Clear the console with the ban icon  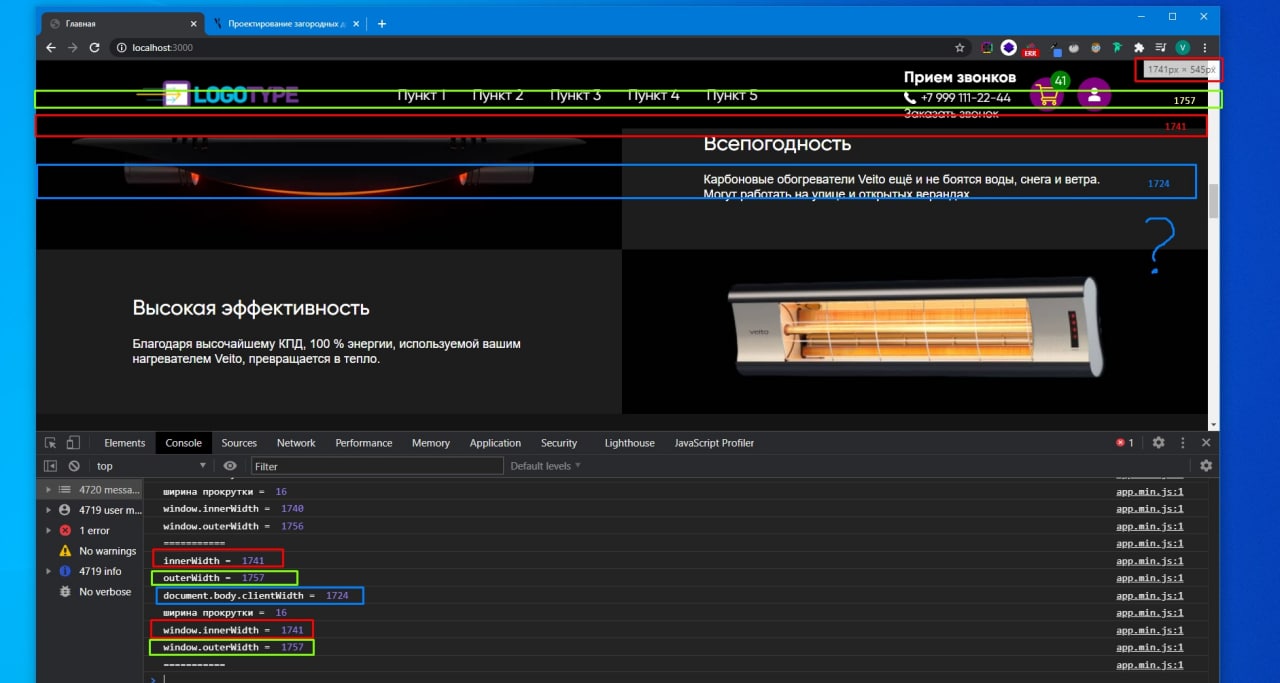(x=74, y=466)
